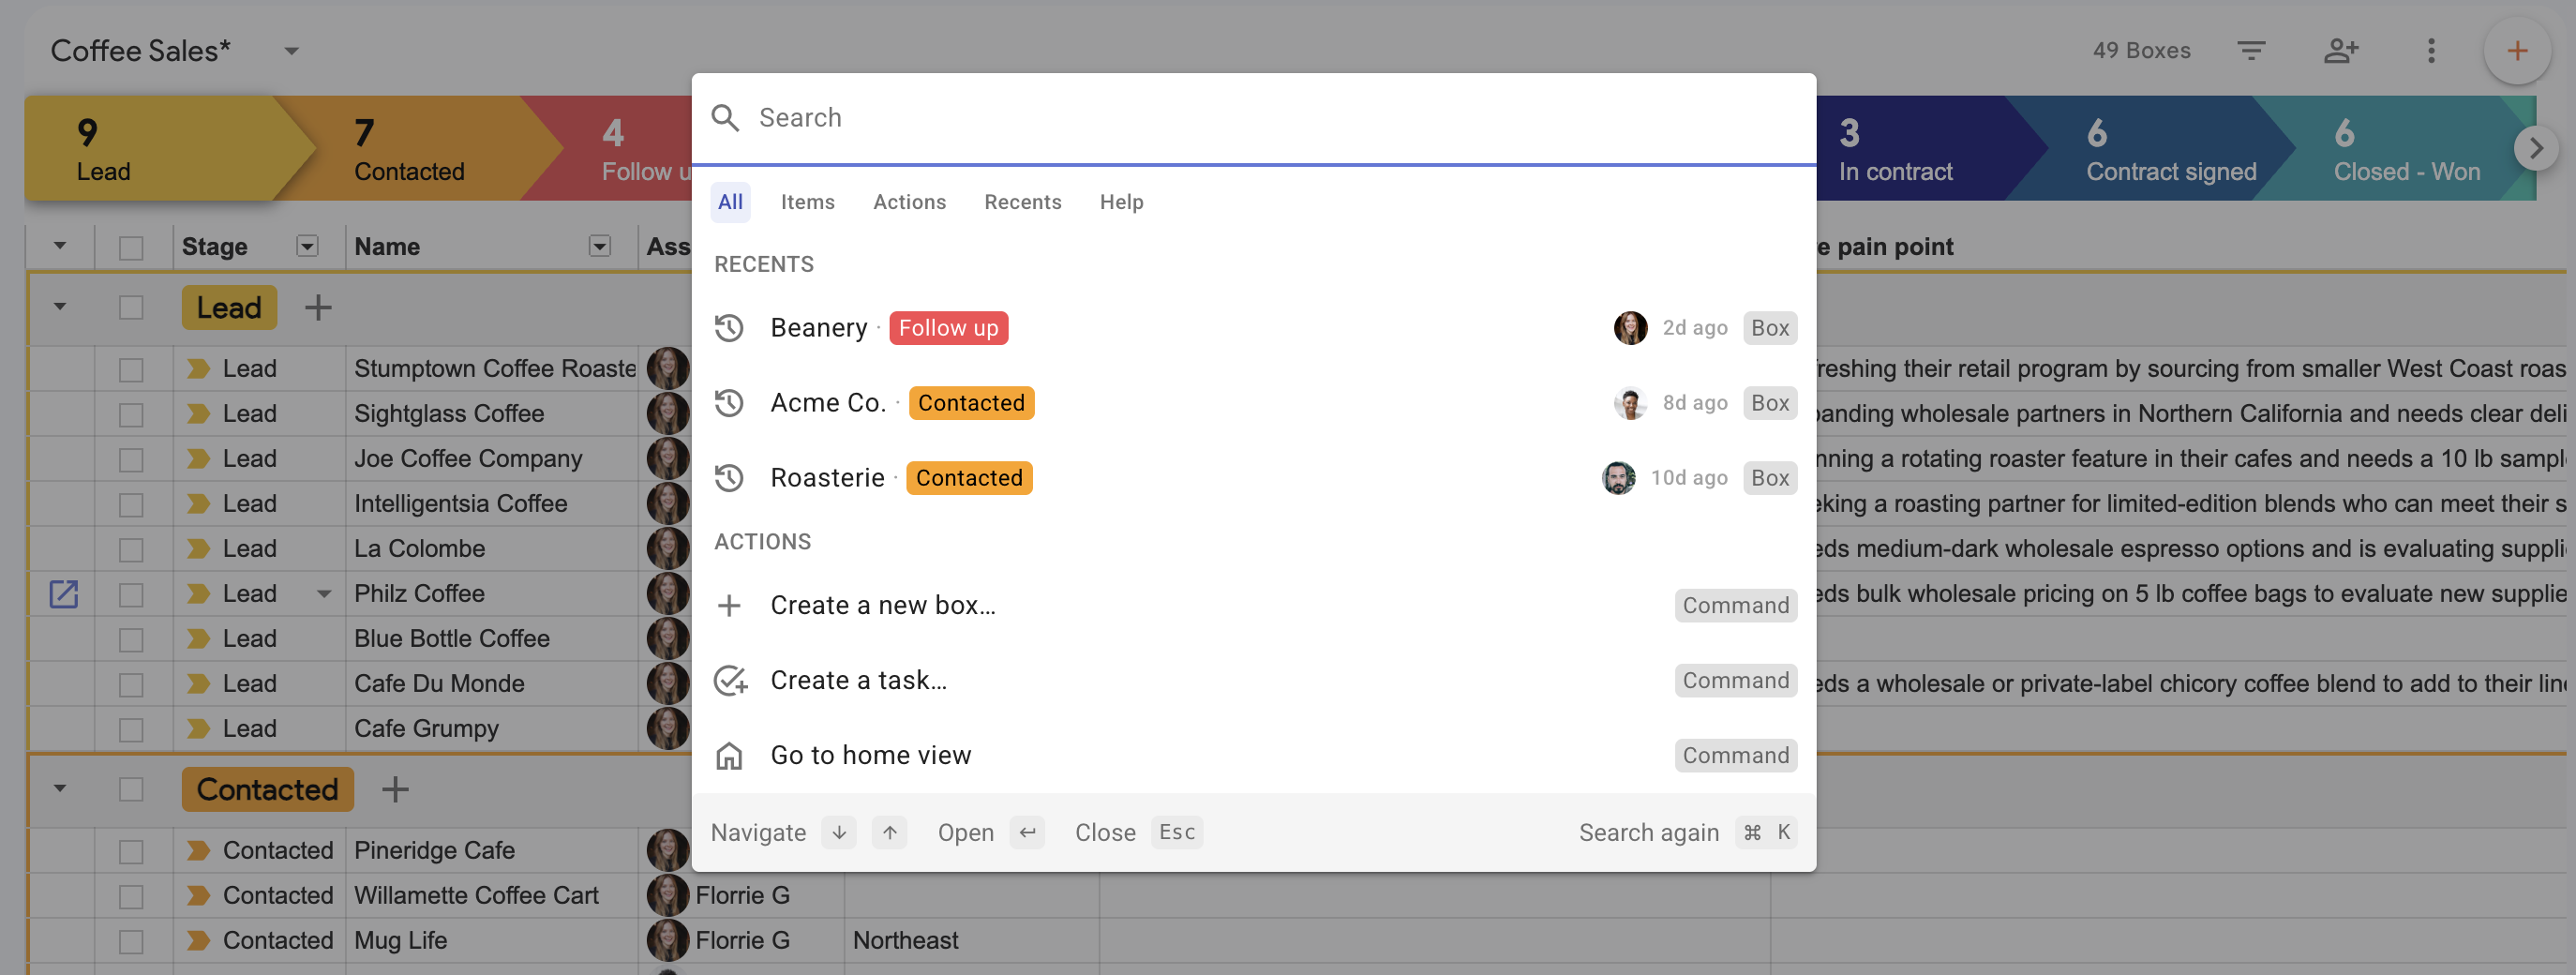
Task: Click the Cafe Du Monde name cell
Action: coord(492,684)
